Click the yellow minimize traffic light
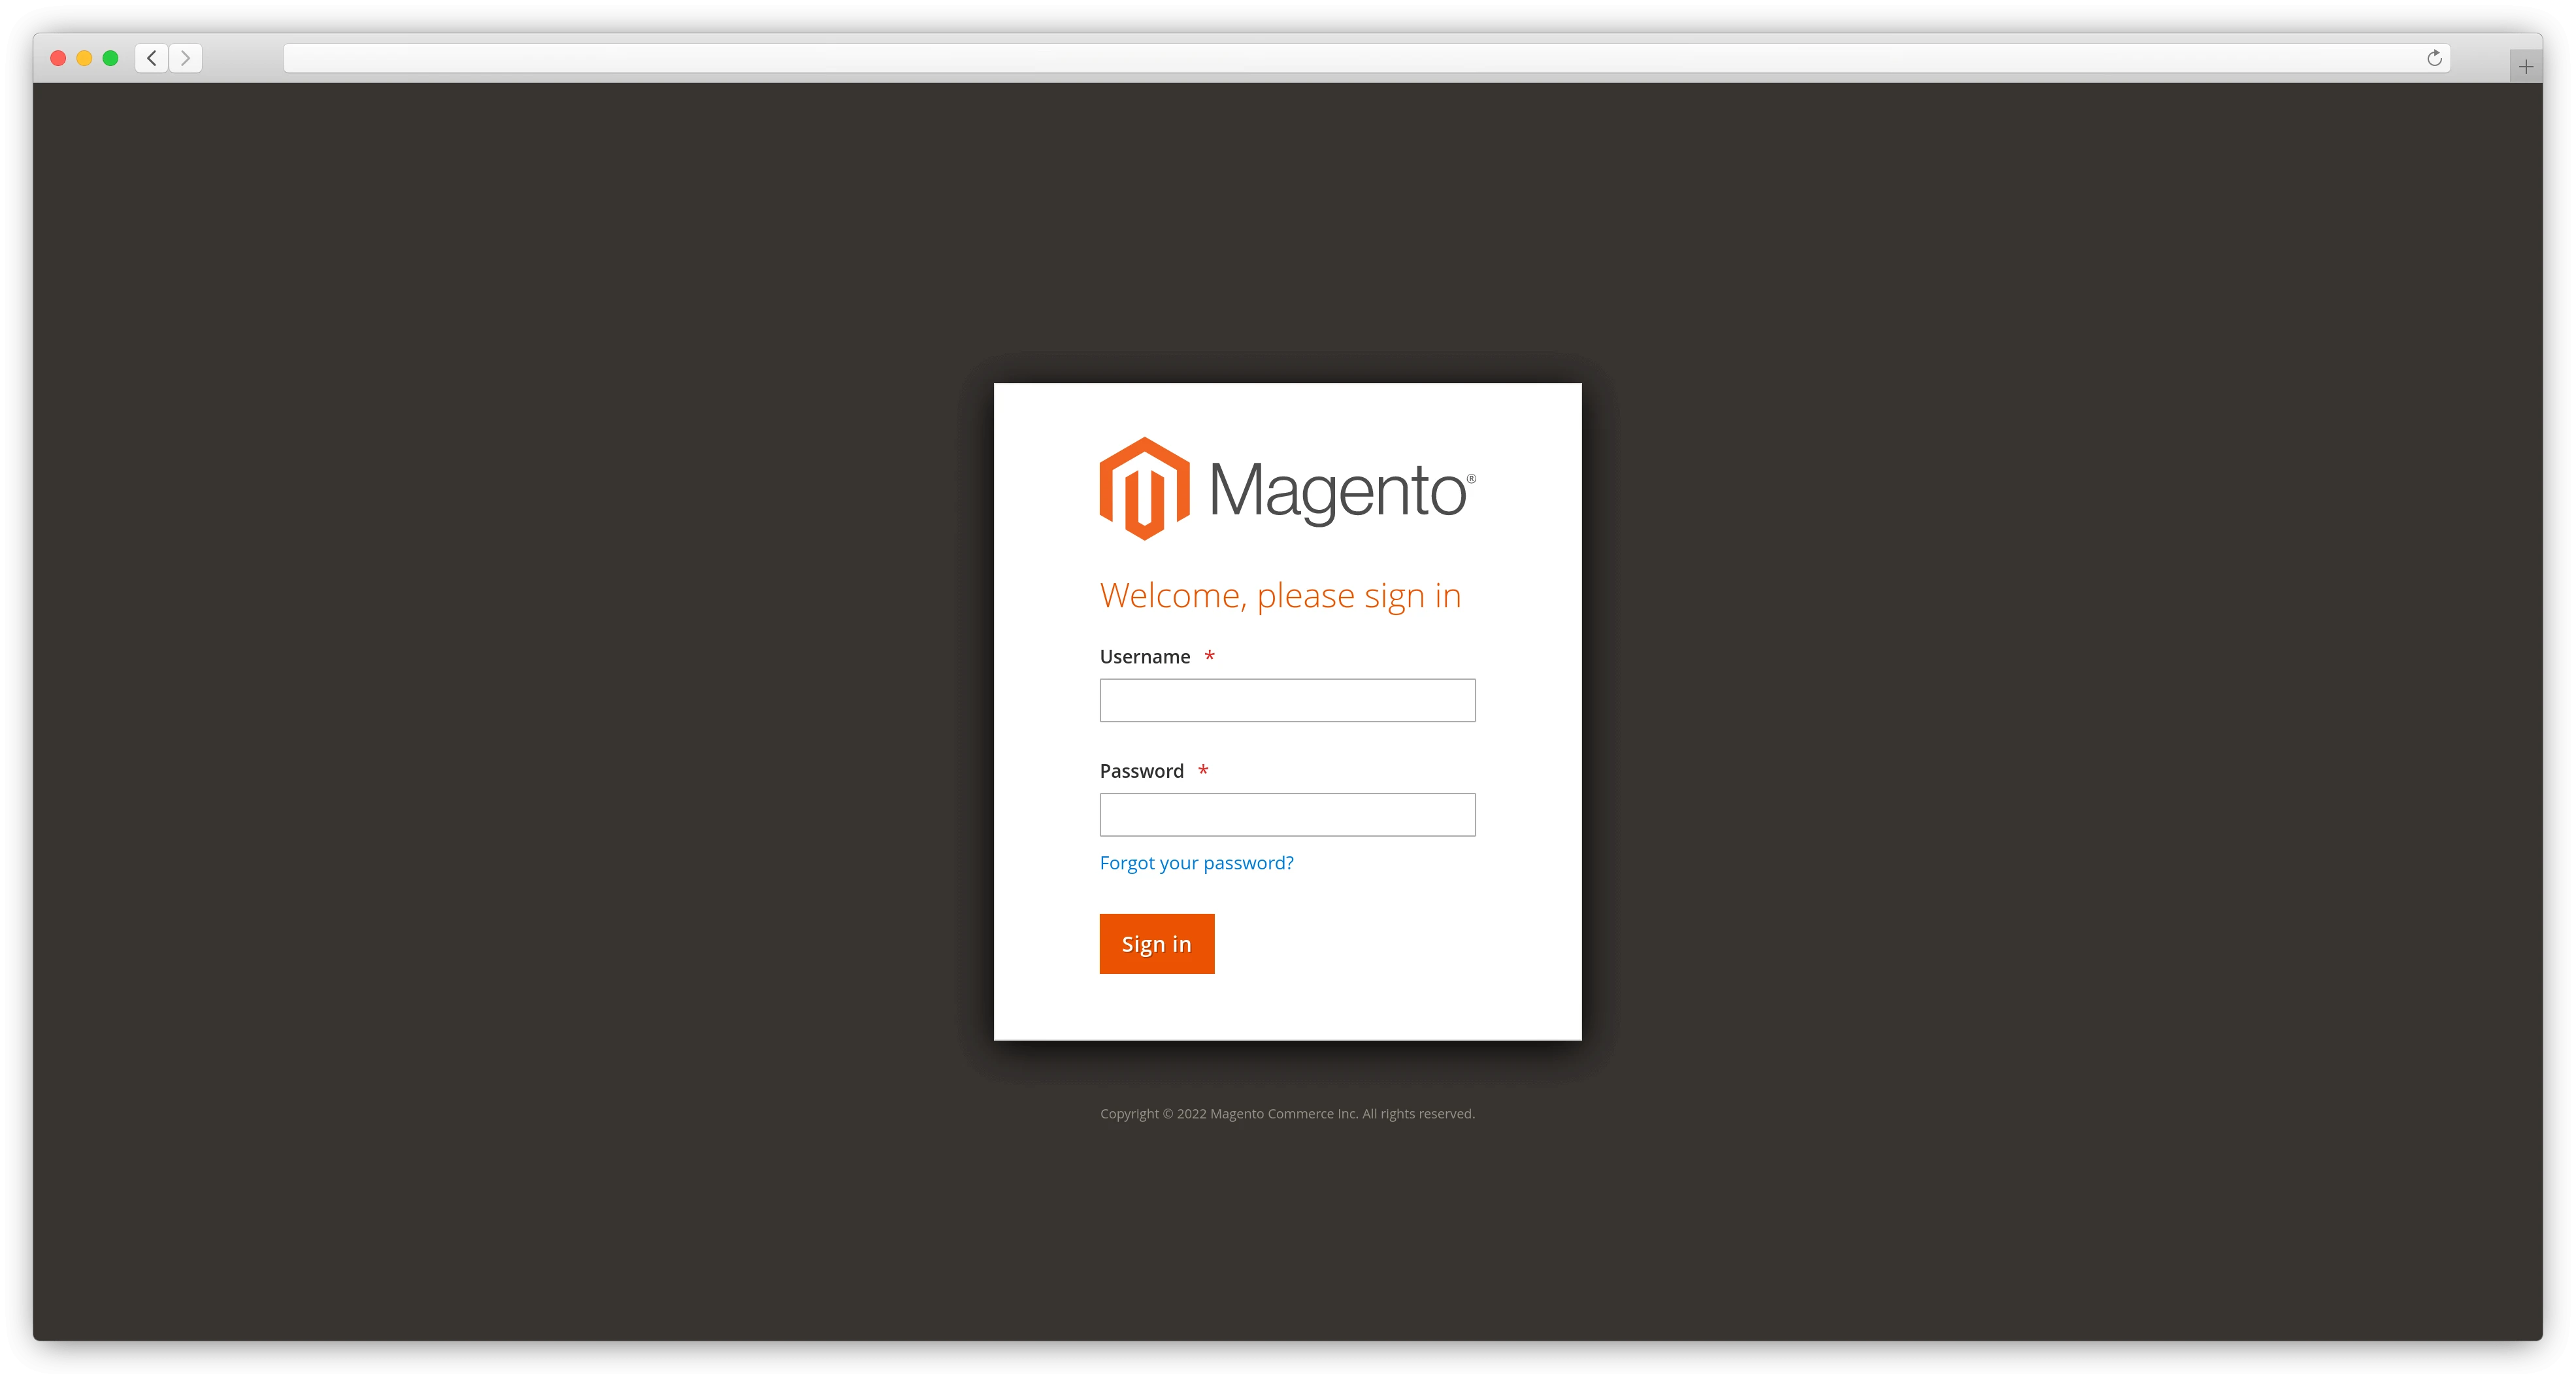This screenshot has height=1374, width=2576. click(84, 58)
